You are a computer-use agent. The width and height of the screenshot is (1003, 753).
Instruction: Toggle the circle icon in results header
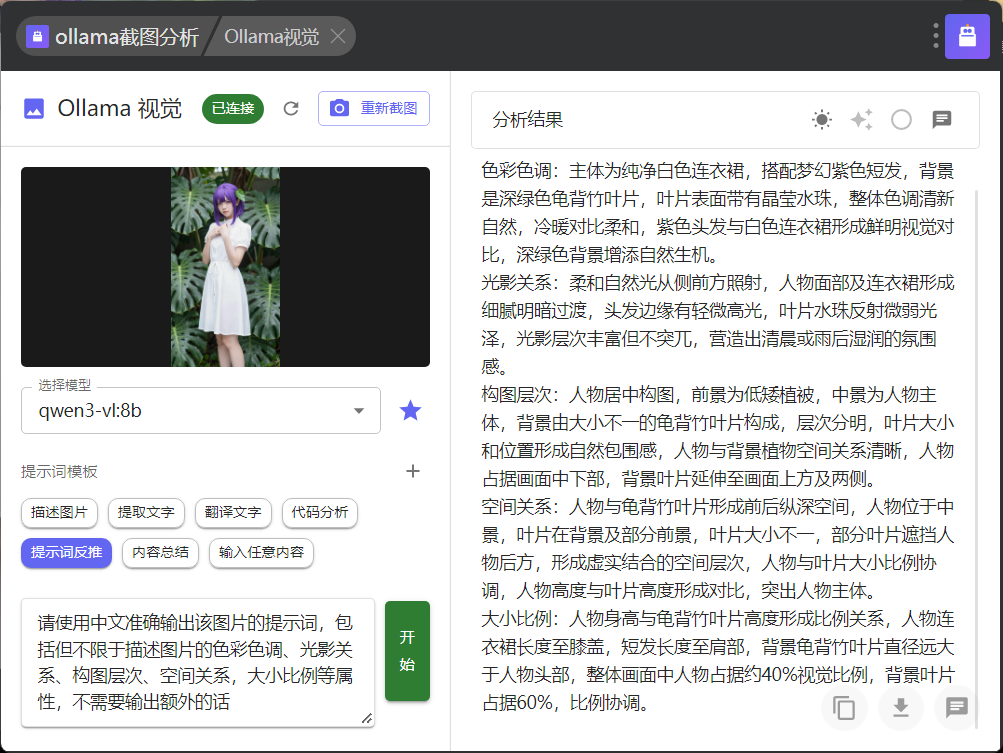(x=901, y=120)
